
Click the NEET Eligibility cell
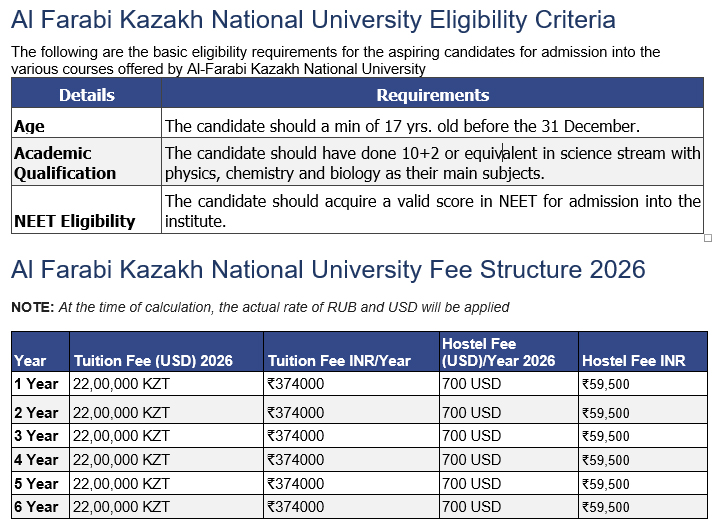75,221
